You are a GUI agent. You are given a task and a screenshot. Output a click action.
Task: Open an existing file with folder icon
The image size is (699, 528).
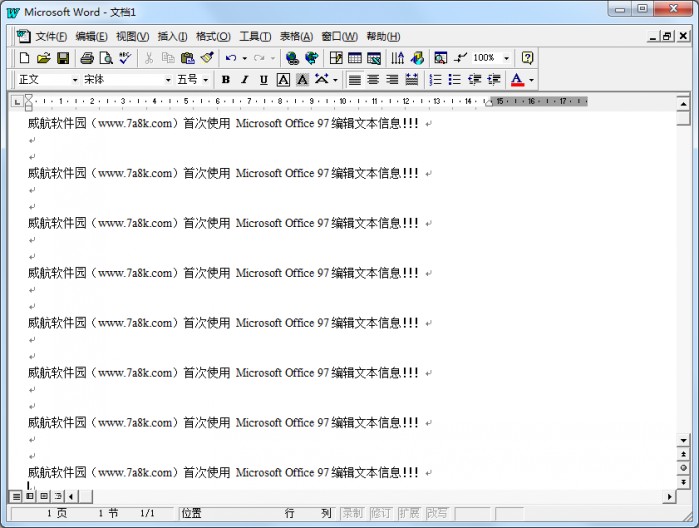pyautogui.click(x=44, y=58)
